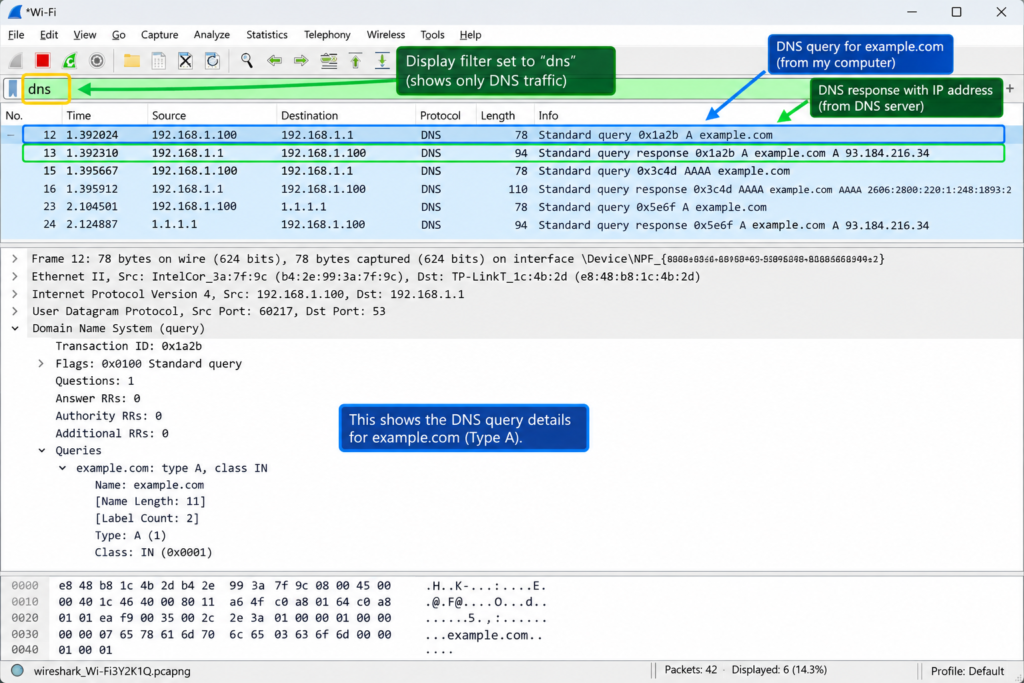Click Profile: Default in status bar

967,671
